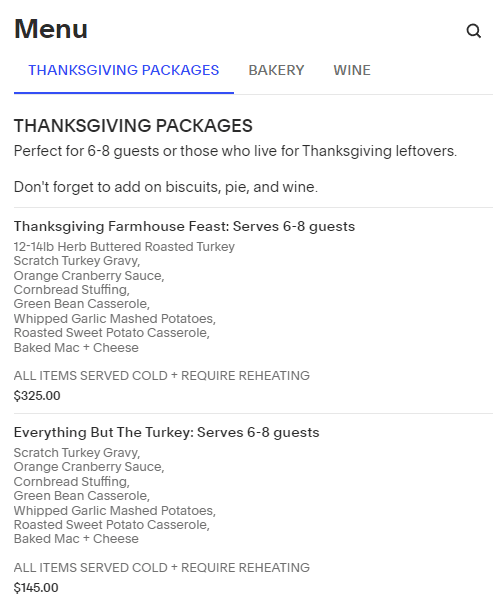Click the $145.00 price

36,587
